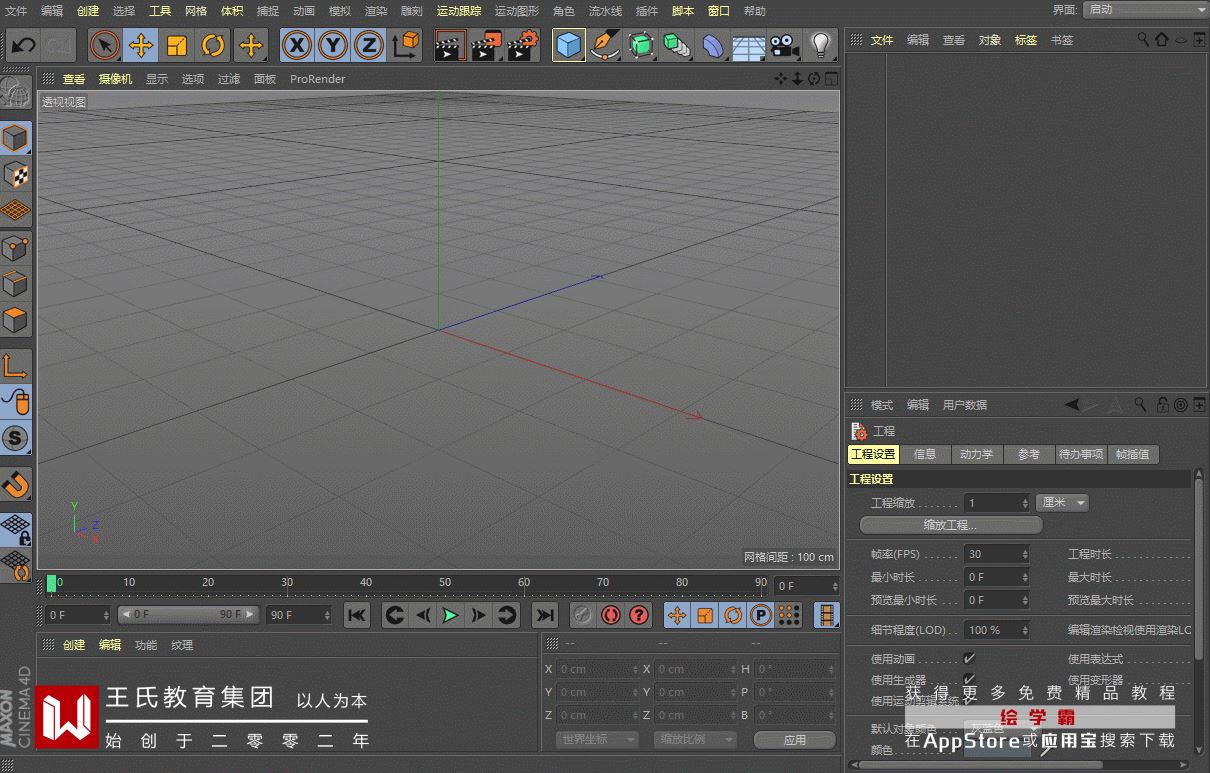
Task: Open the Spline Pen tool
Action: [604, 45]
